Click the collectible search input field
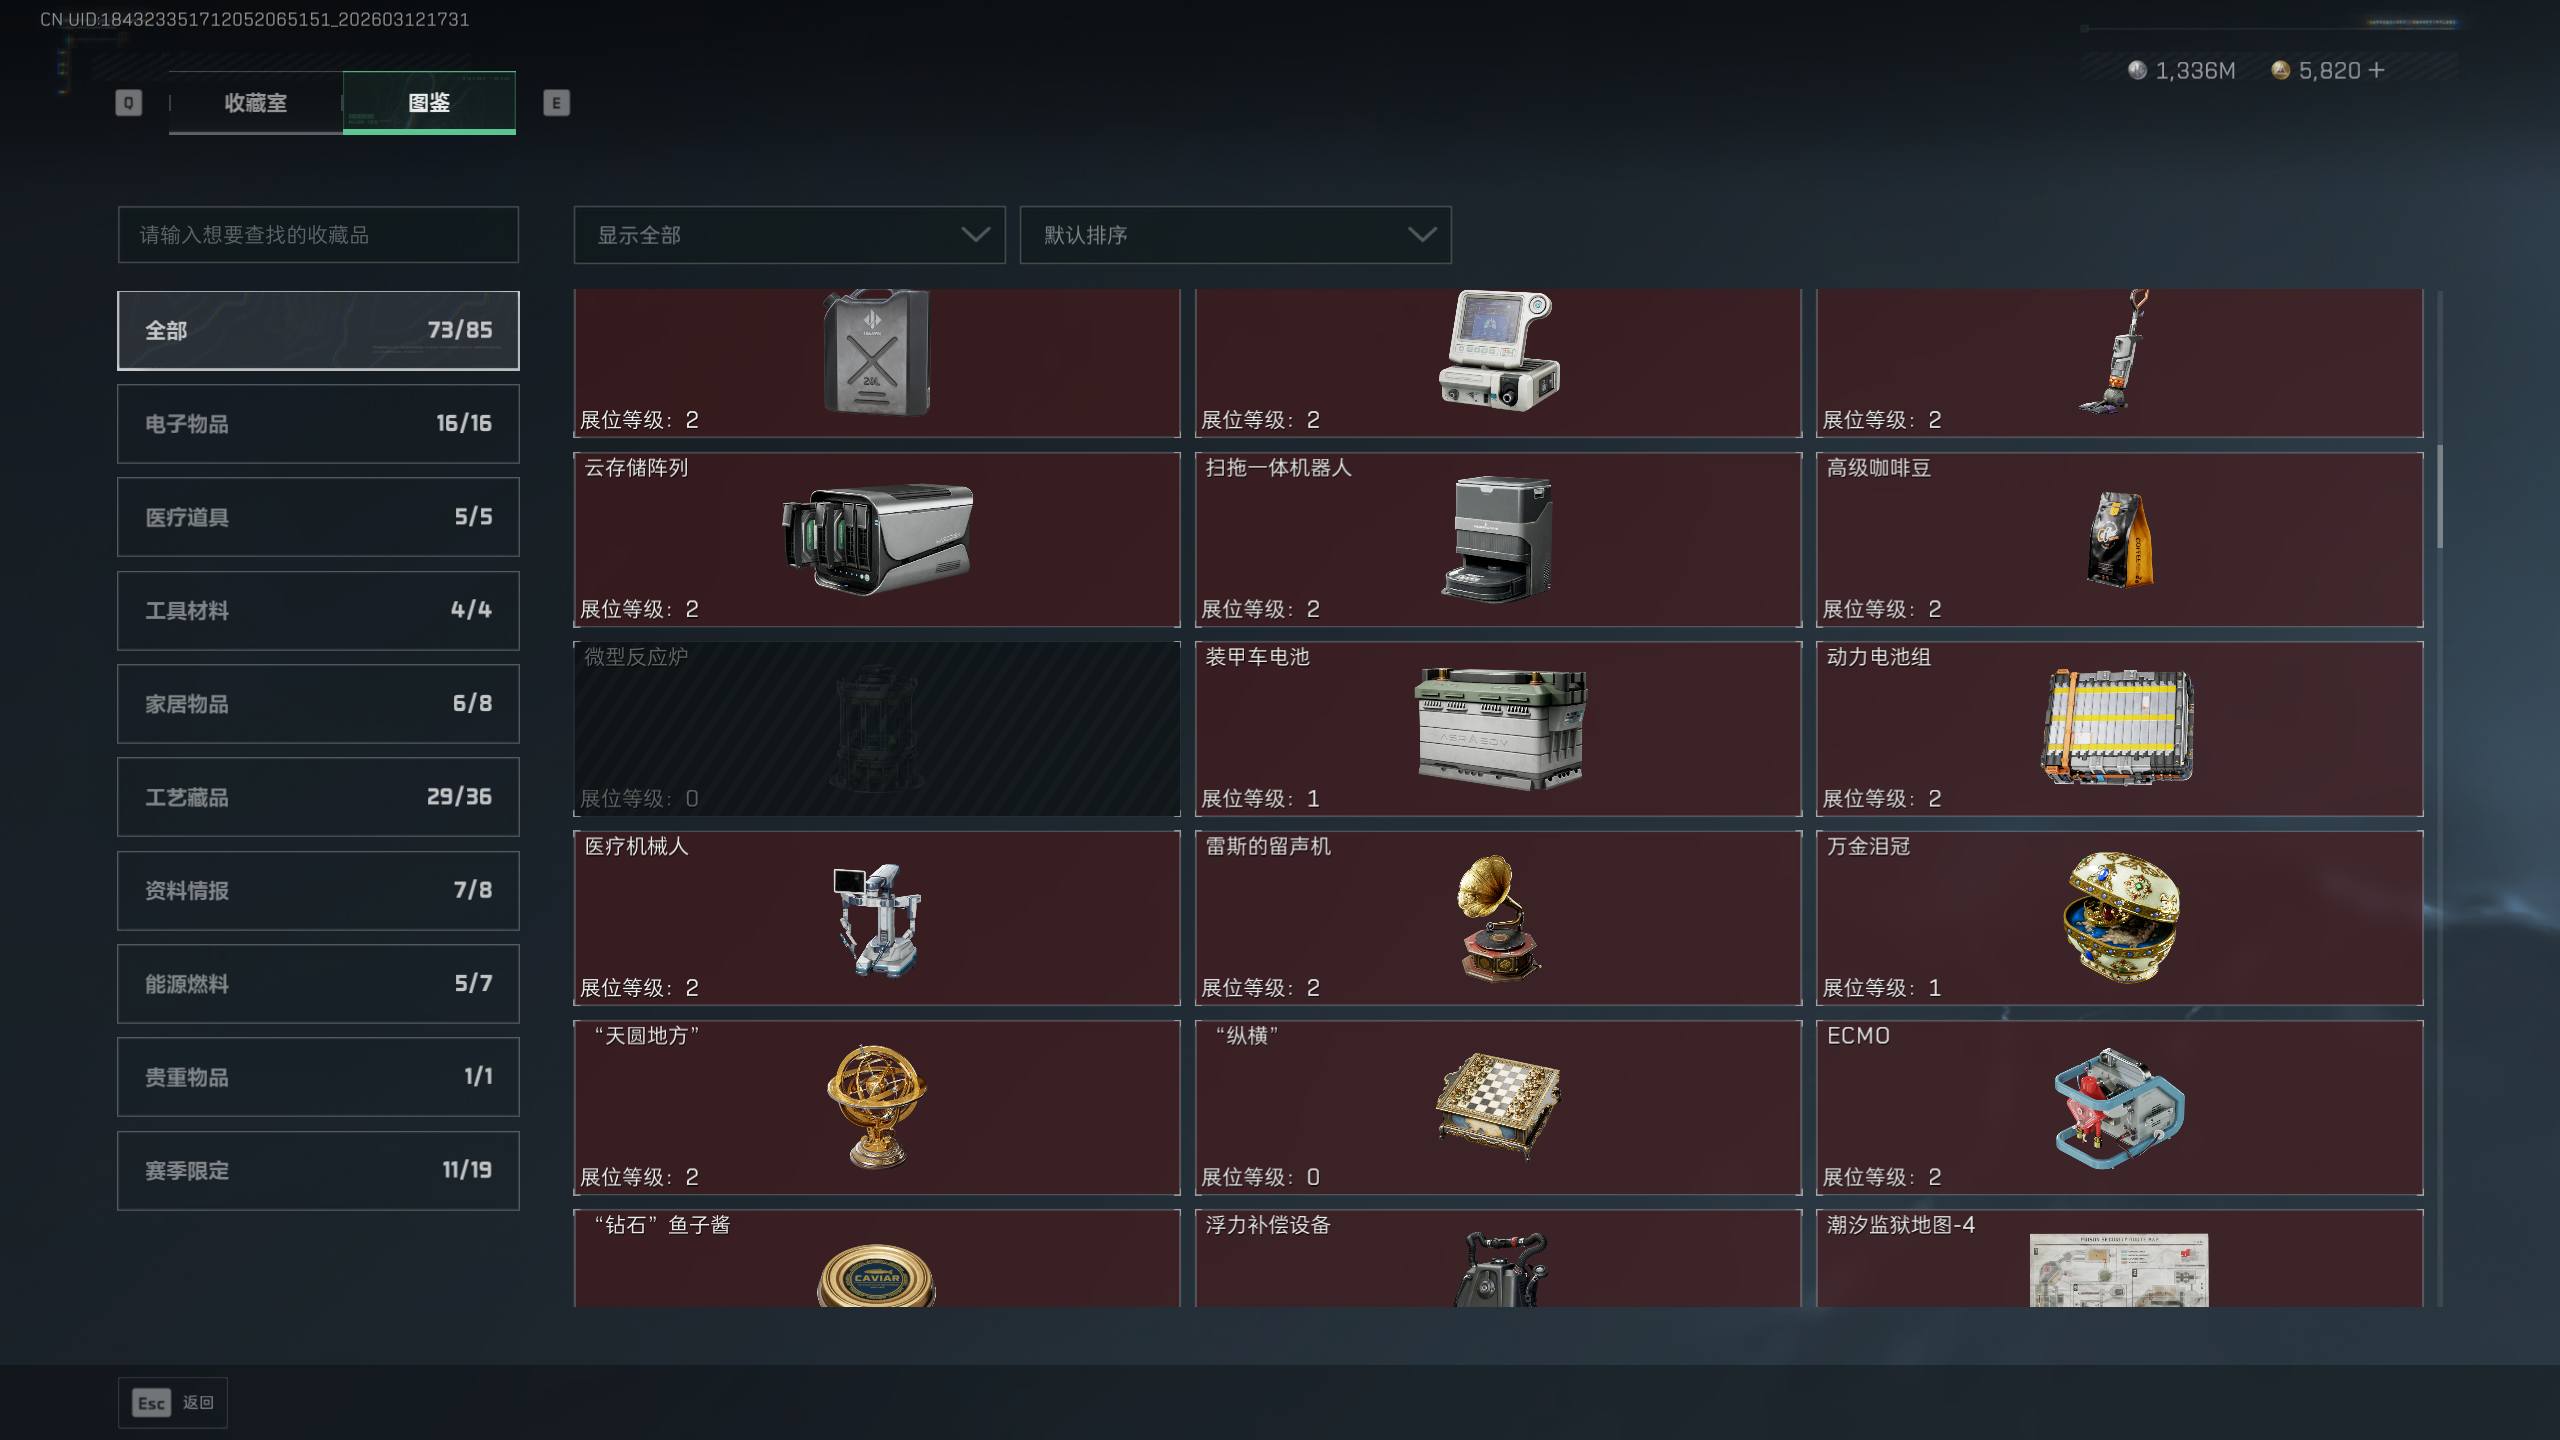2560x1440 pixels. tap(318, 235)
